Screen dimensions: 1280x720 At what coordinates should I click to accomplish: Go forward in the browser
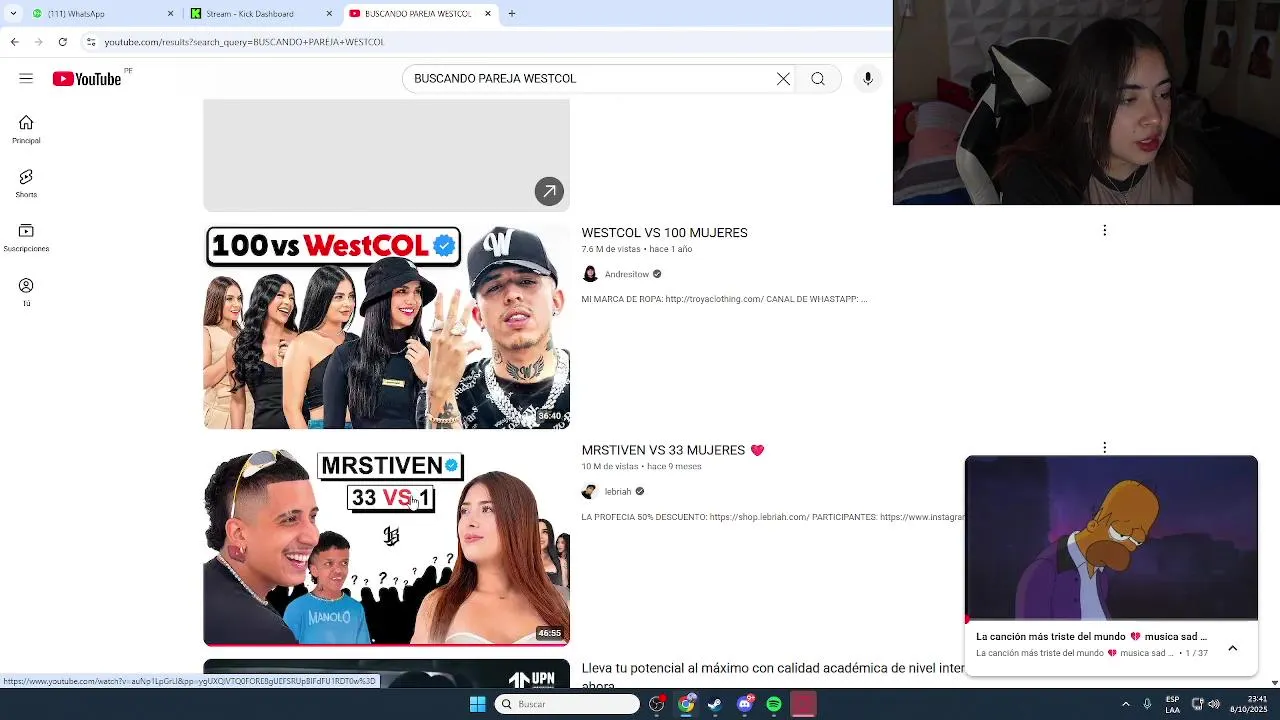[38, 42]
